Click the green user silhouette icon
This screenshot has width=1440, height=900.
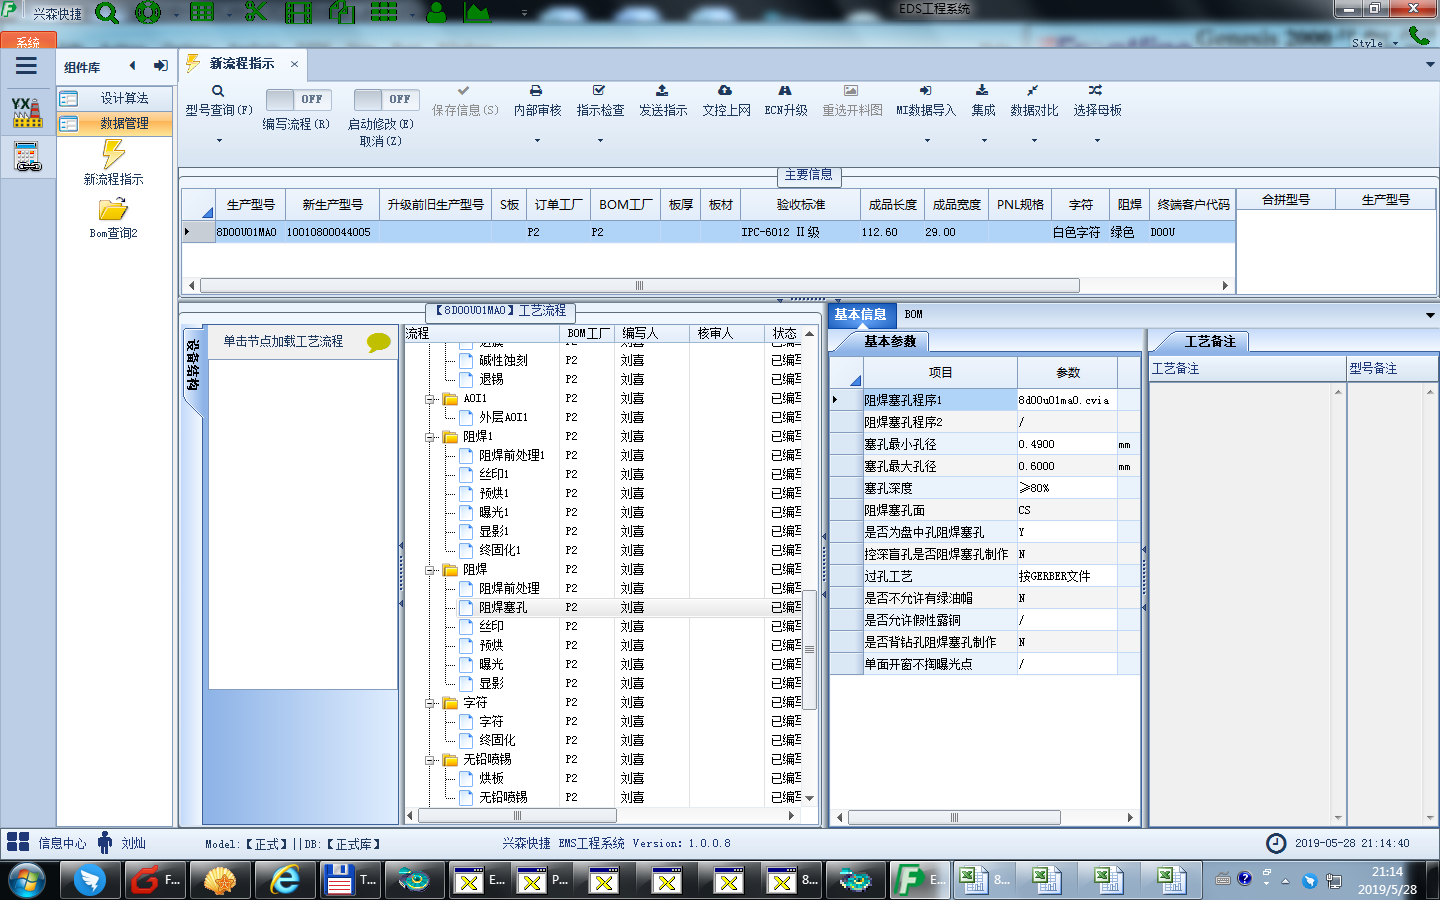[x=437, y=12]
